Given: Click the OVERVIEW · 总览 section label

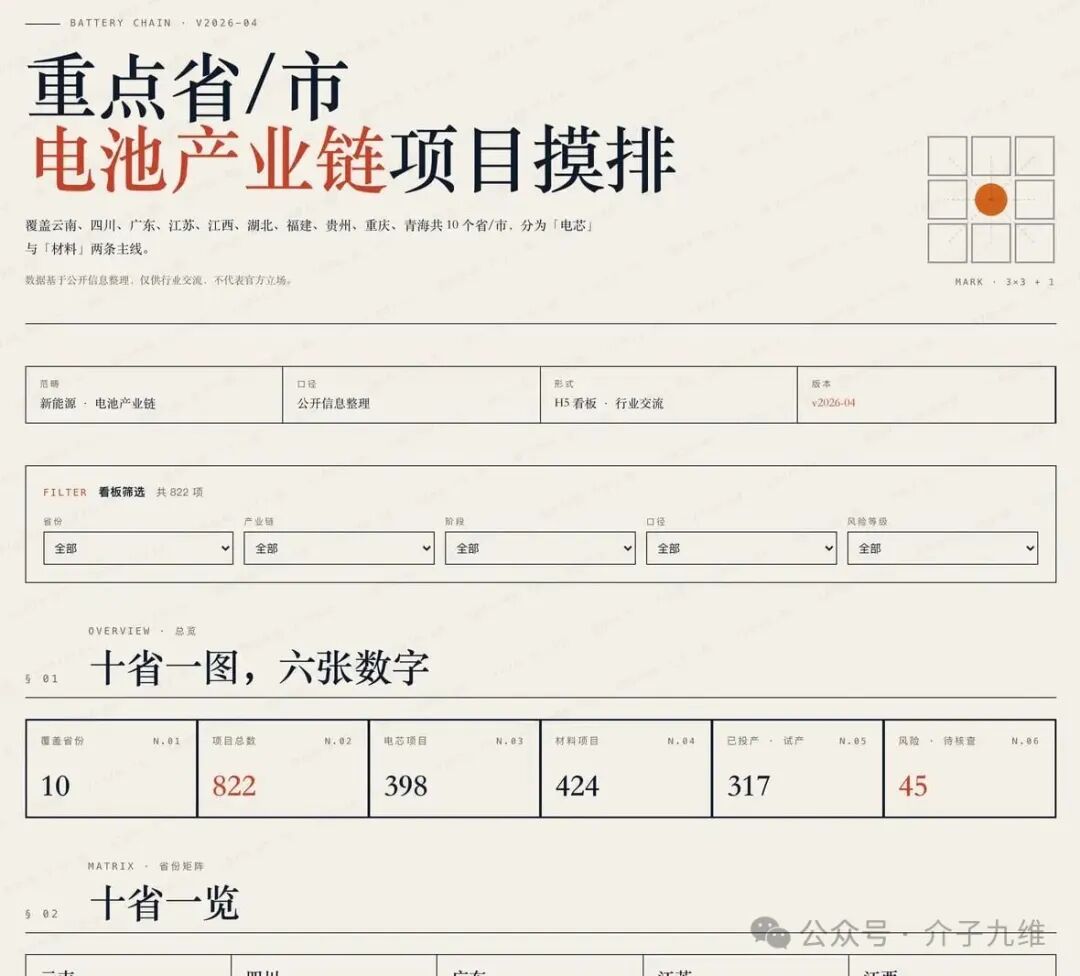Looking at the screenshot, I should pos(142,631).
